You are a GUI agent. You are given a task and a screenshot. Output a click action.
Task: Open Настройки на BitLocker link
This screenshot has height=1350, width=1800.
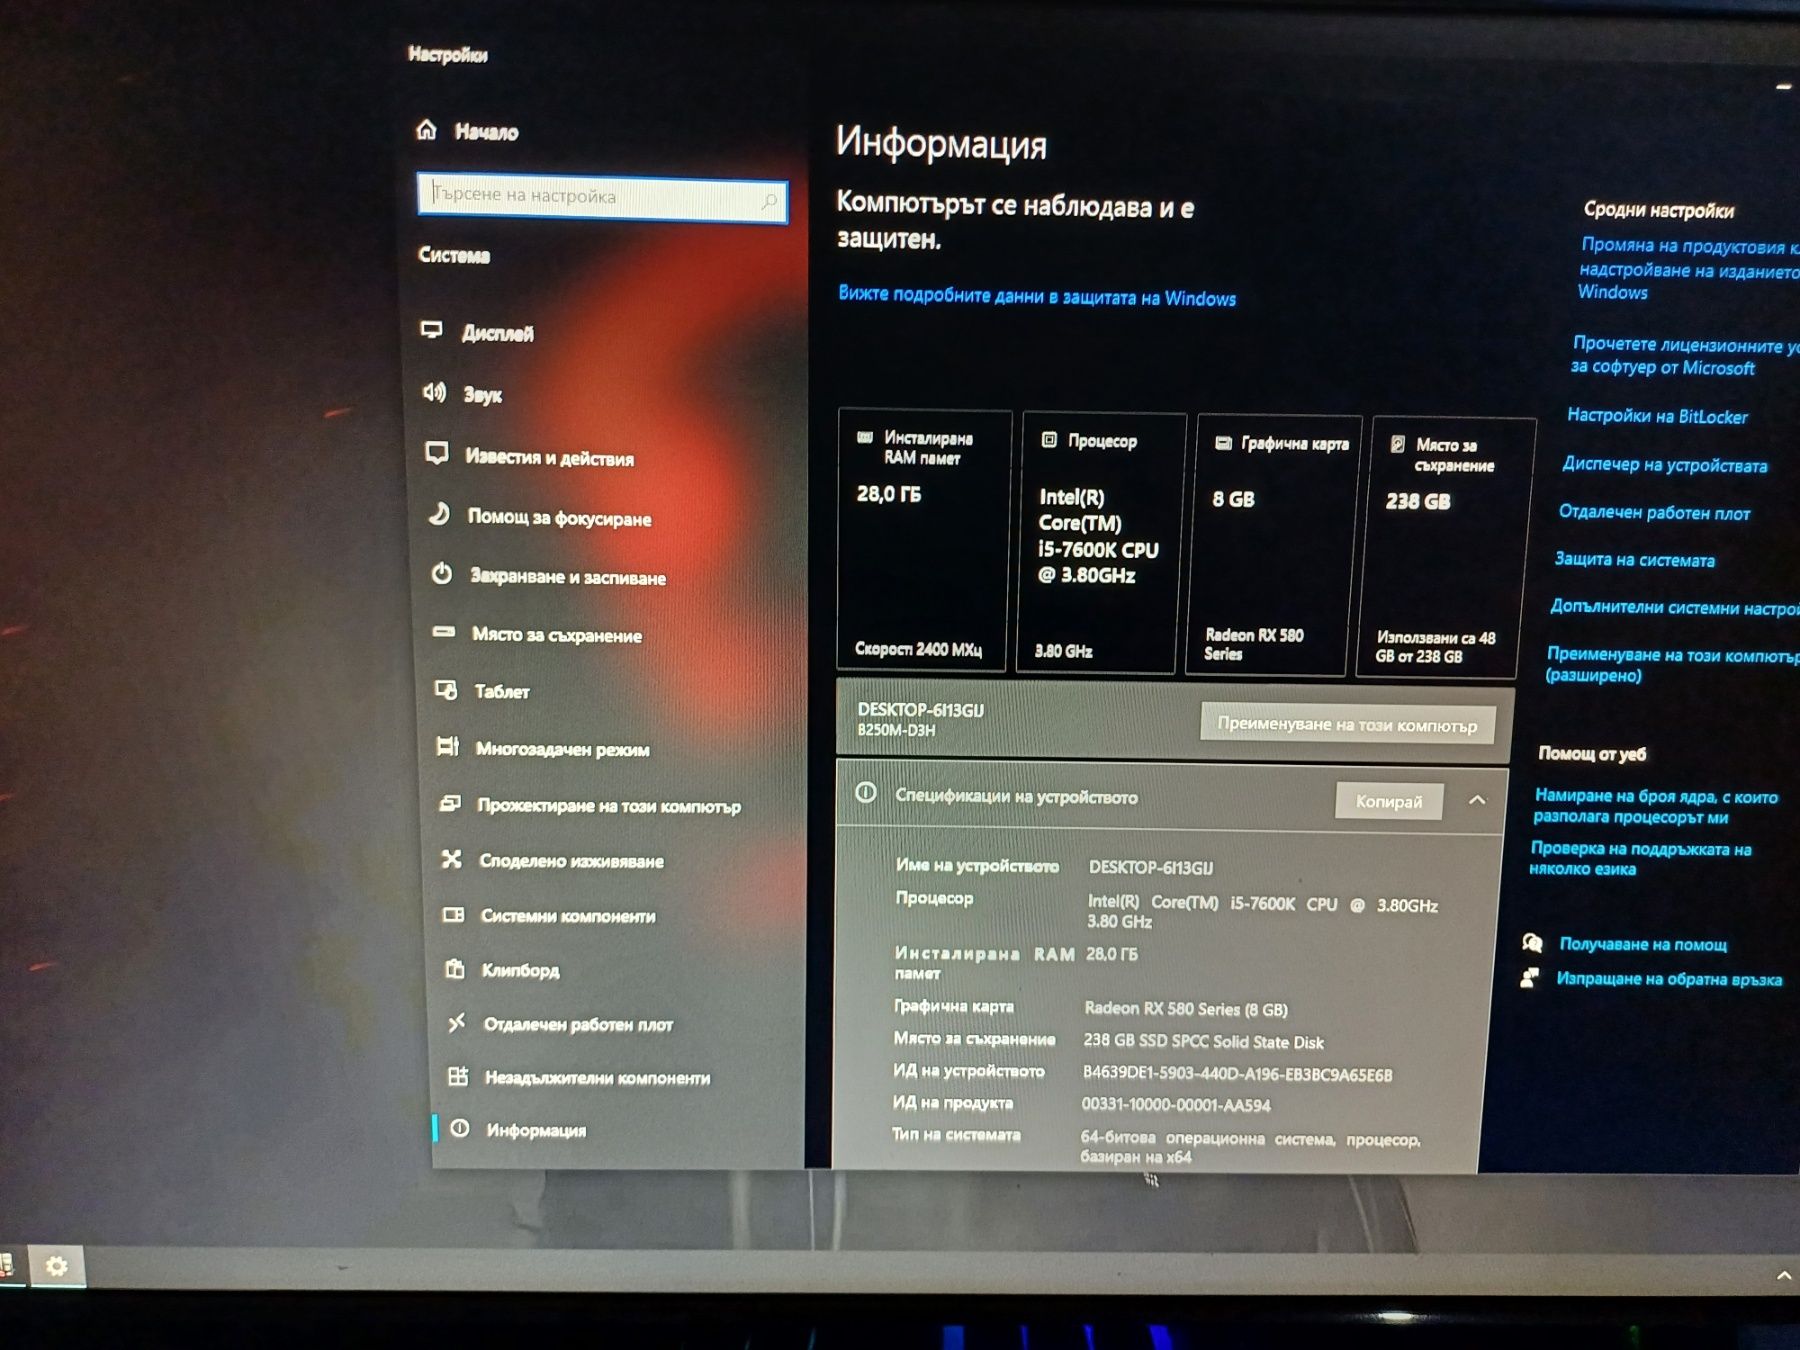pos(1657,416)
